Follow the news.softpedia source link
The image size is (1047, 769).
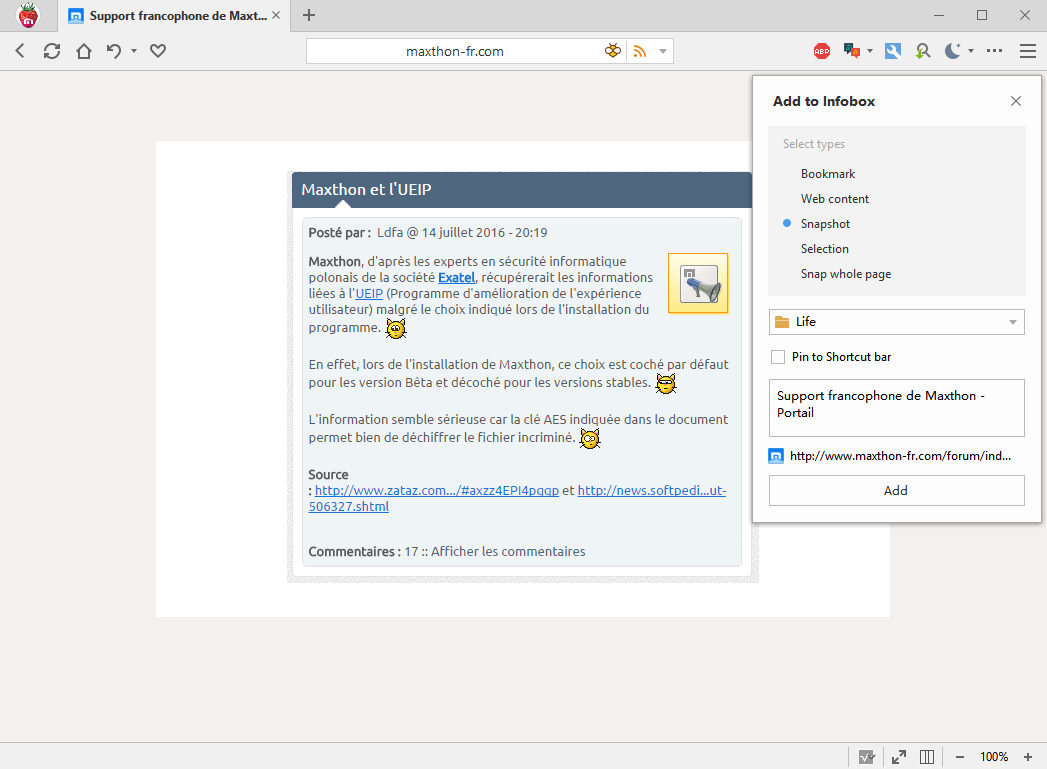pyautogui.click(x=652, y=491)
